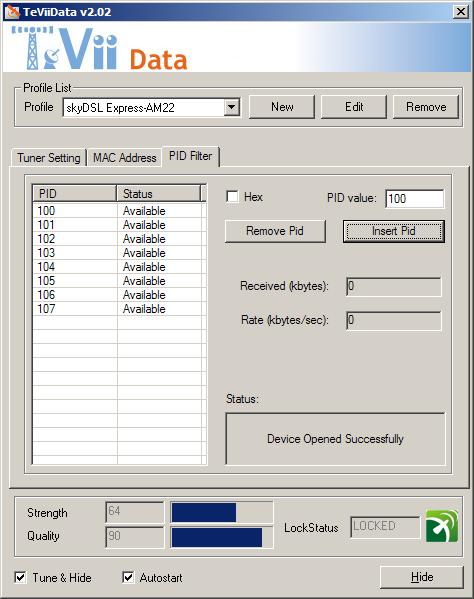
Task: Click Available status of PID 100
Action: click(x=144, y=210)
